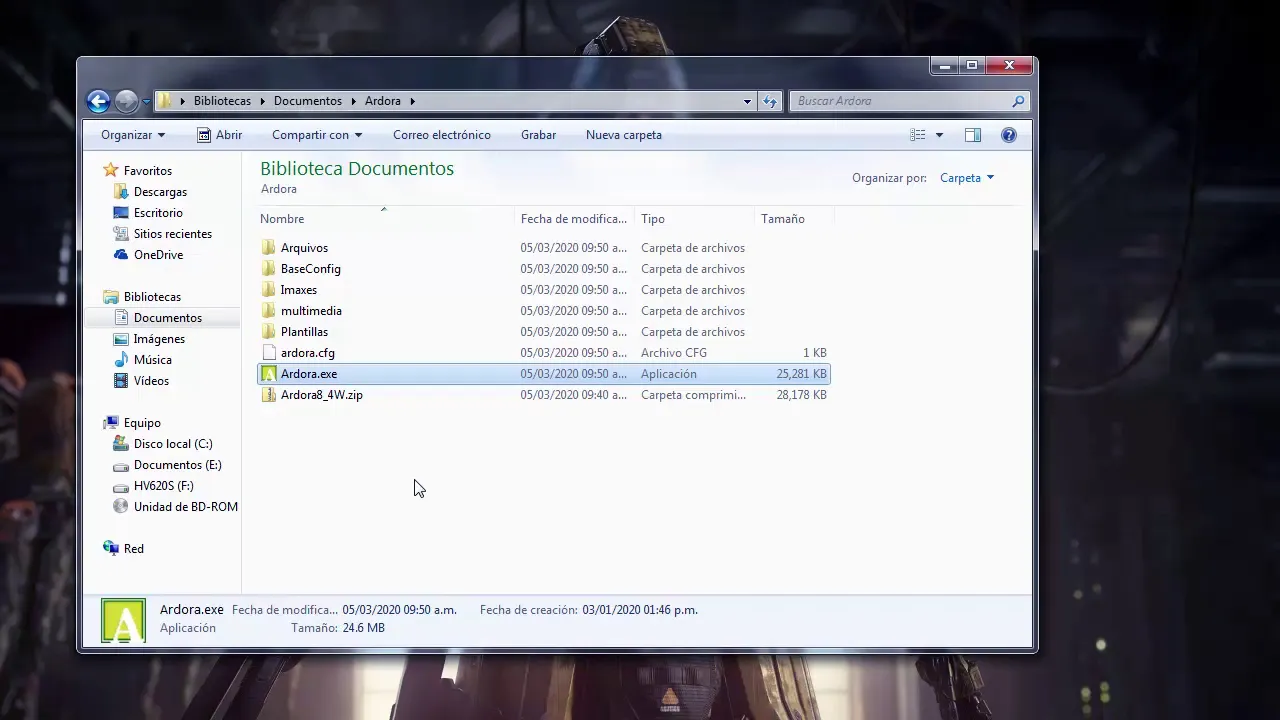Click the Forward navigation arrow button
The height and width of the screenshot is (720, 1280).
click(126, 101)
